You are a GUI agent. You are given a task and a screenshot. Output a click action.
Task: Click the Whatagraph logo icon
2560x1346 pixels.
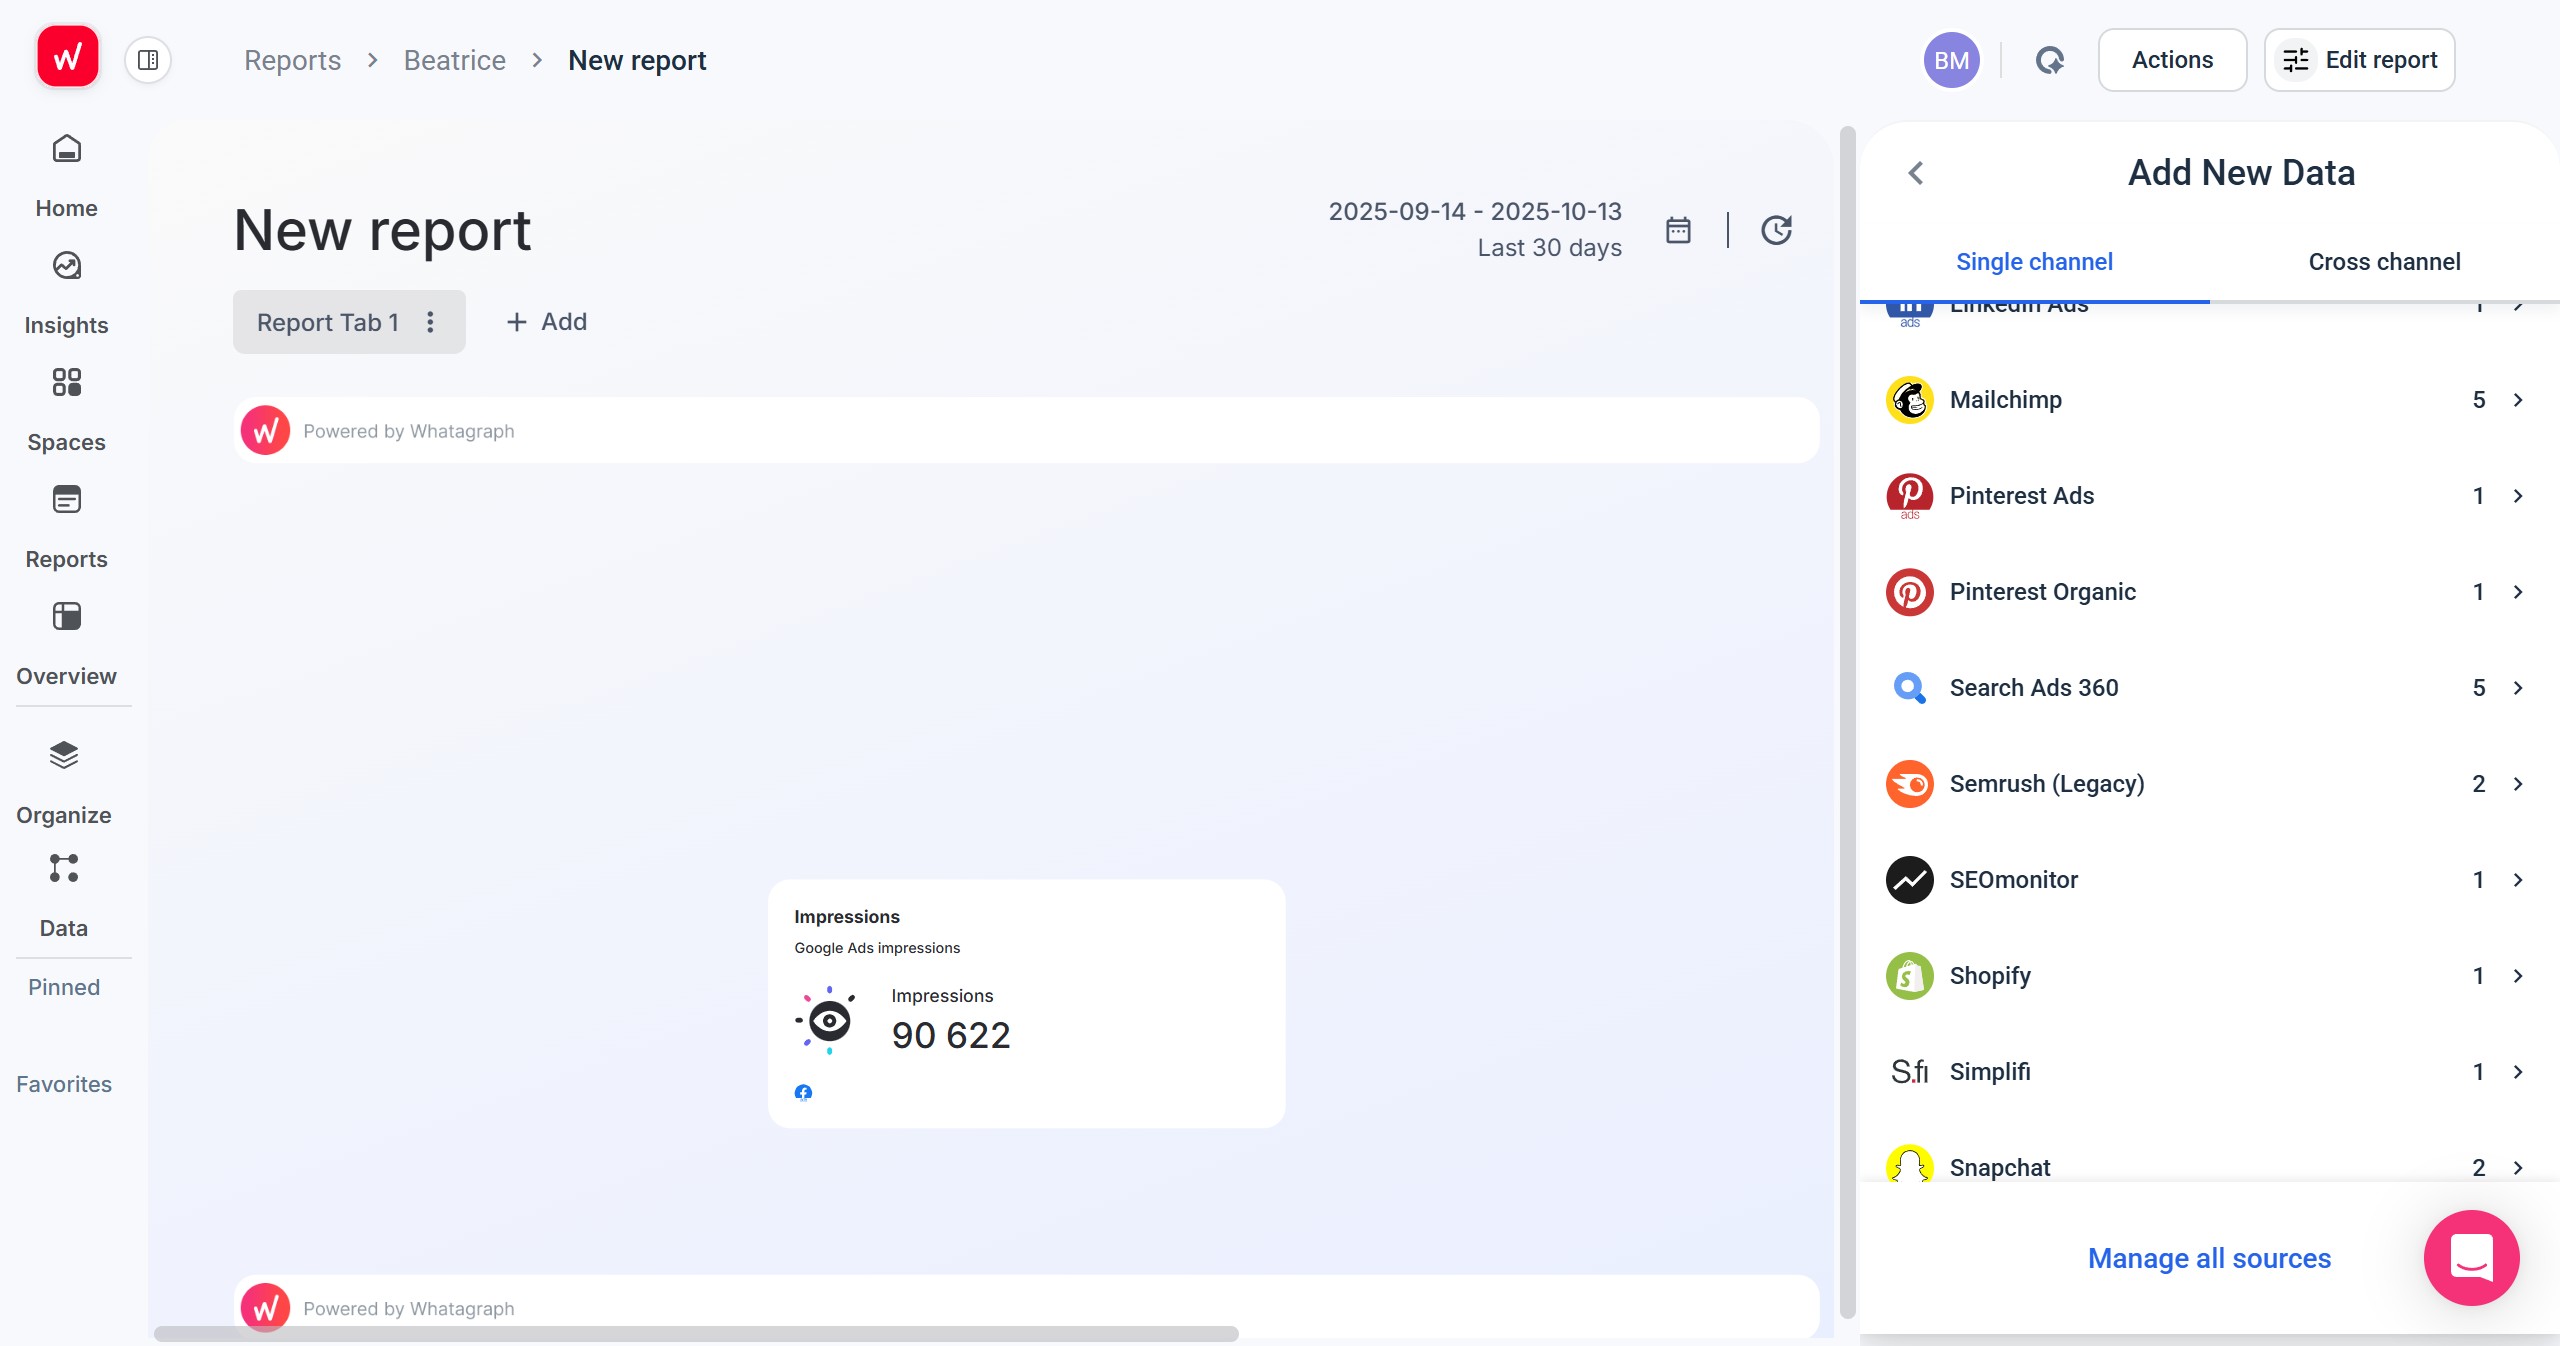68,58
